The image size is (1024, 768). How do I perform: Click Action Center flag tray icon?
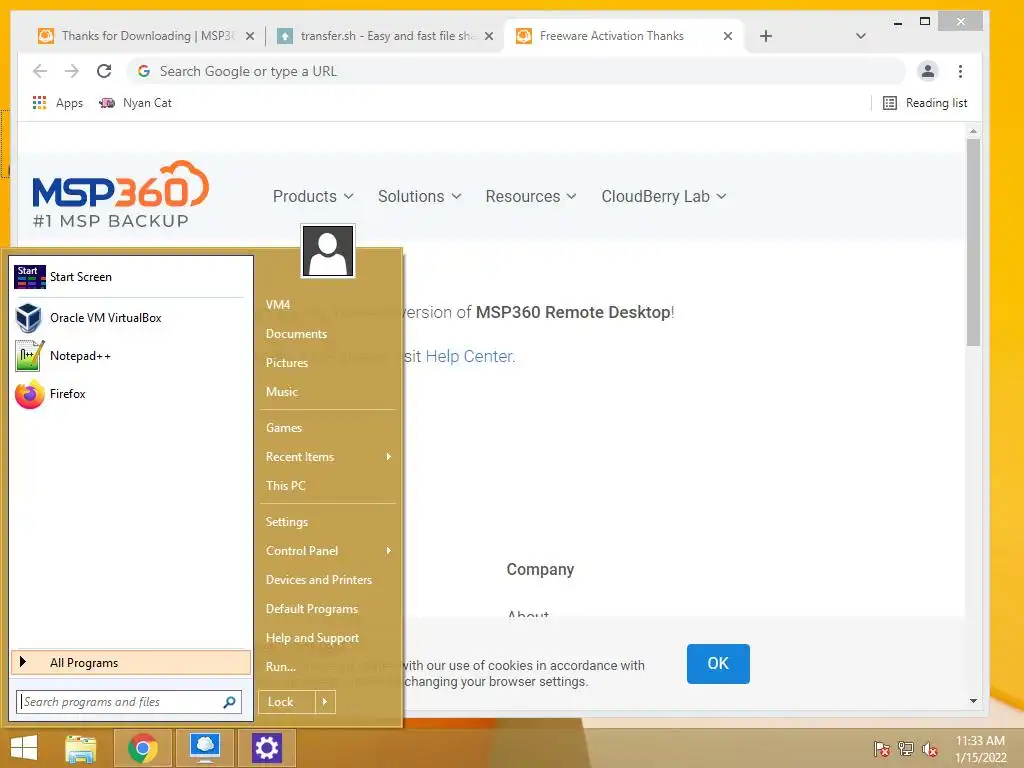[x=882, y=749]
